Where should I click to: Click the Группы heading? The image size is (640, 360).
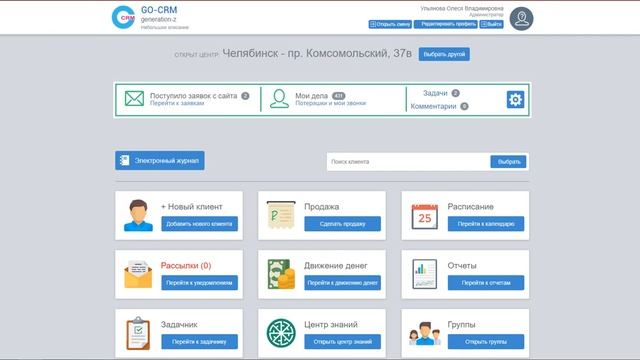461,324
